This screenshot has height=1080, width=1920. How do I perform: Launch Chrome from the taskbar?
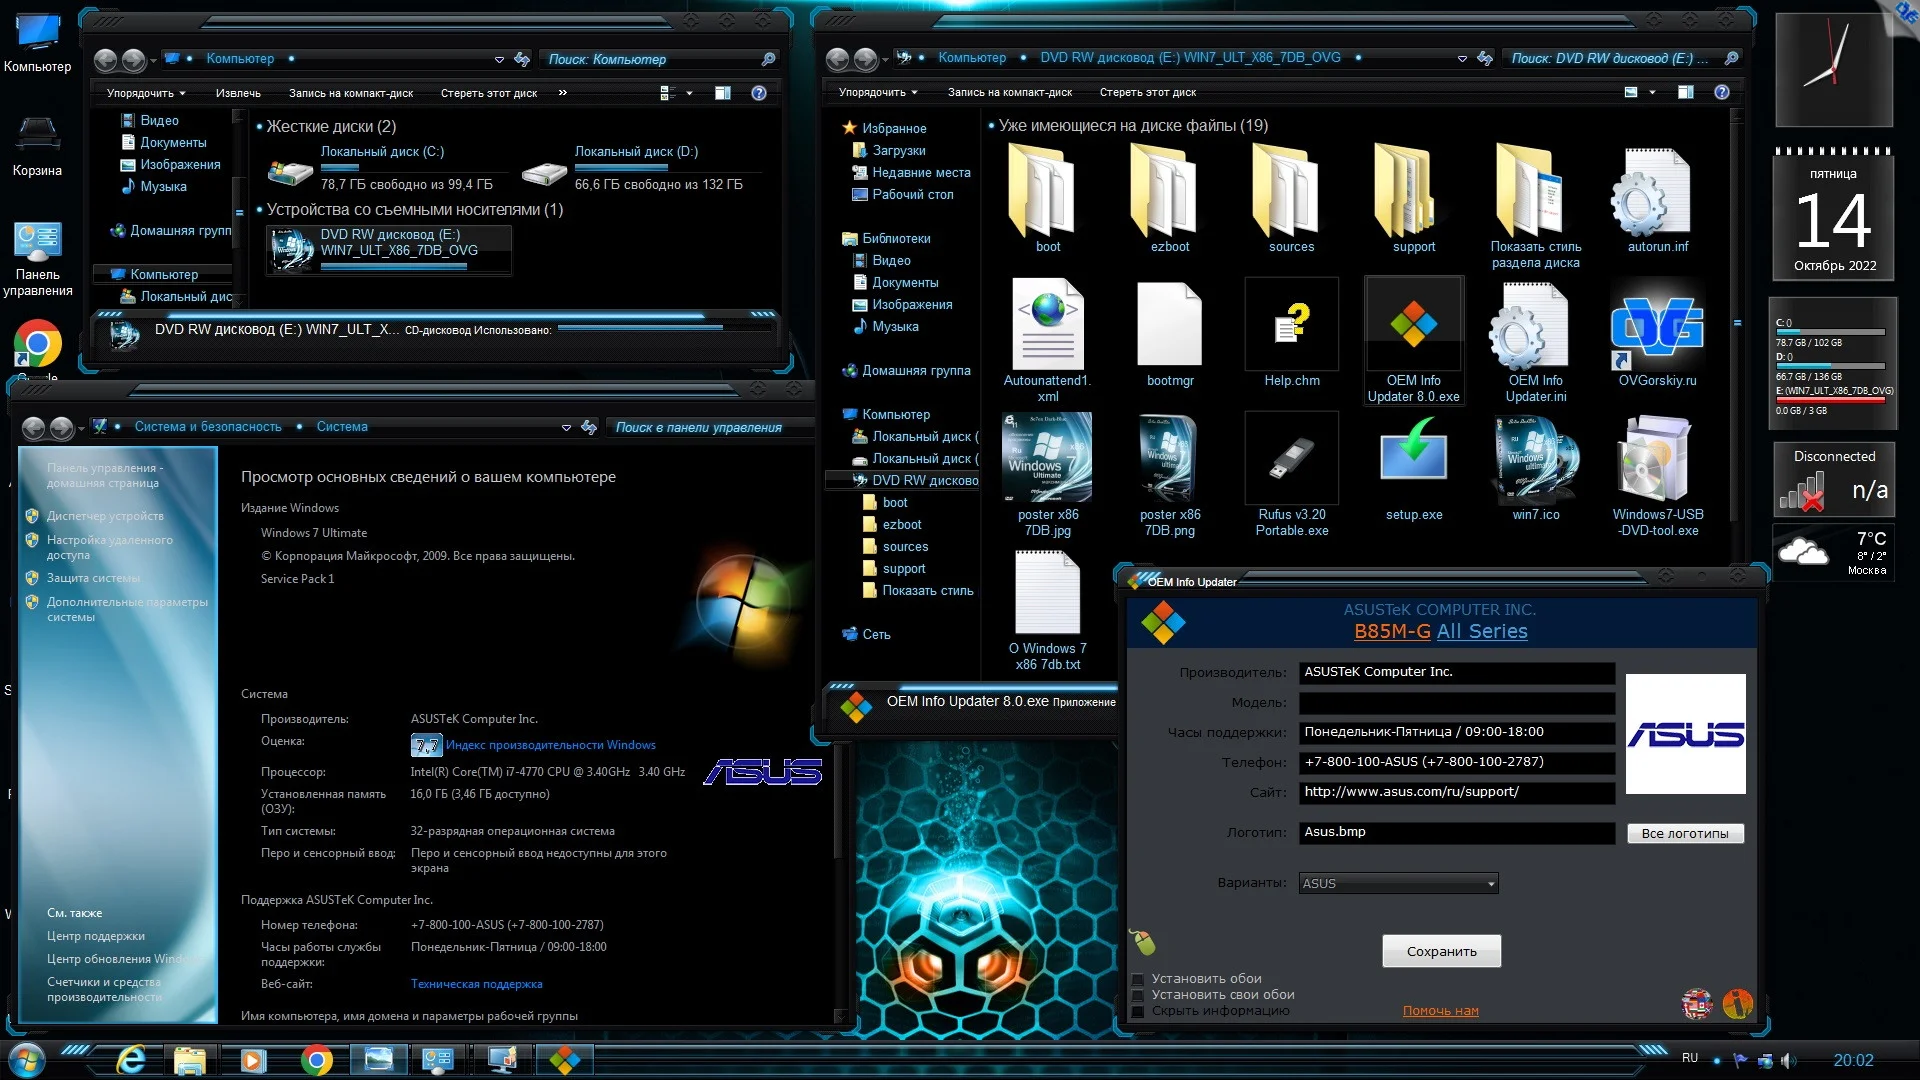point(317,1060)
